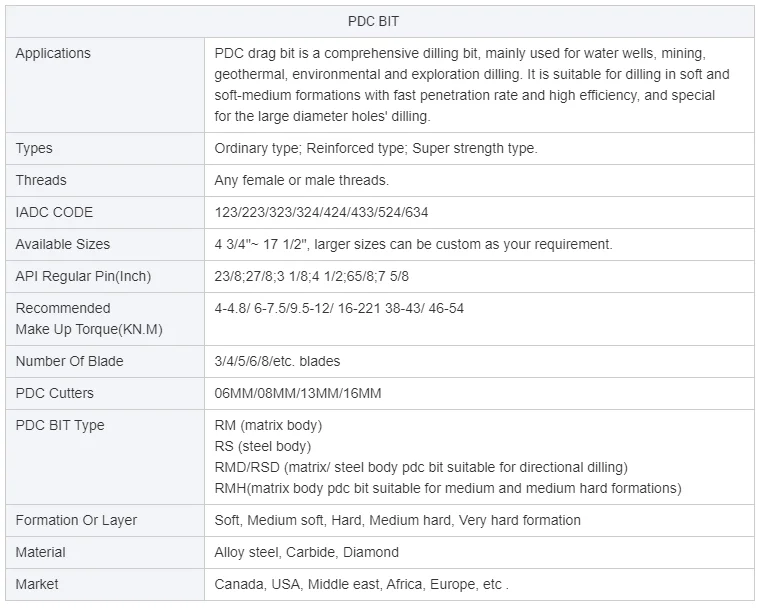The image size is (783, 608).
Task: Select the Formation Or Layer label
Action: (76, 521)
